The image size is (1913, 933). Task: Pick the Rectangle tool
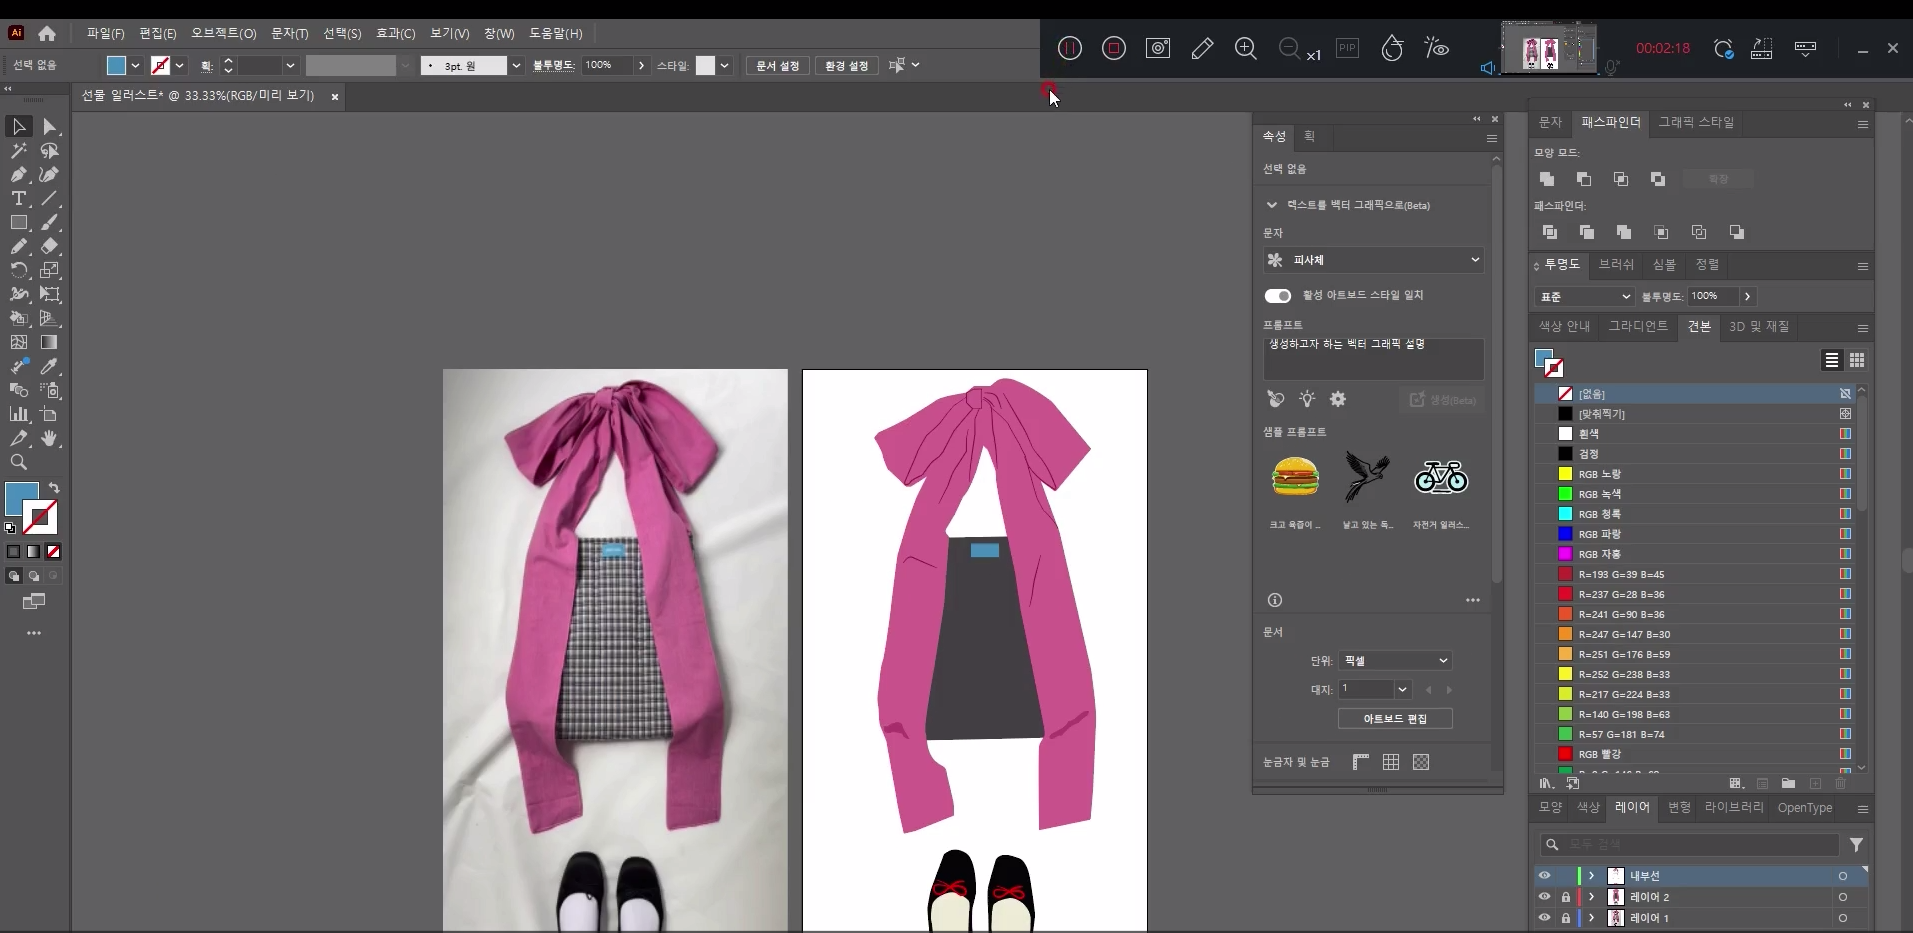[18, 223]
